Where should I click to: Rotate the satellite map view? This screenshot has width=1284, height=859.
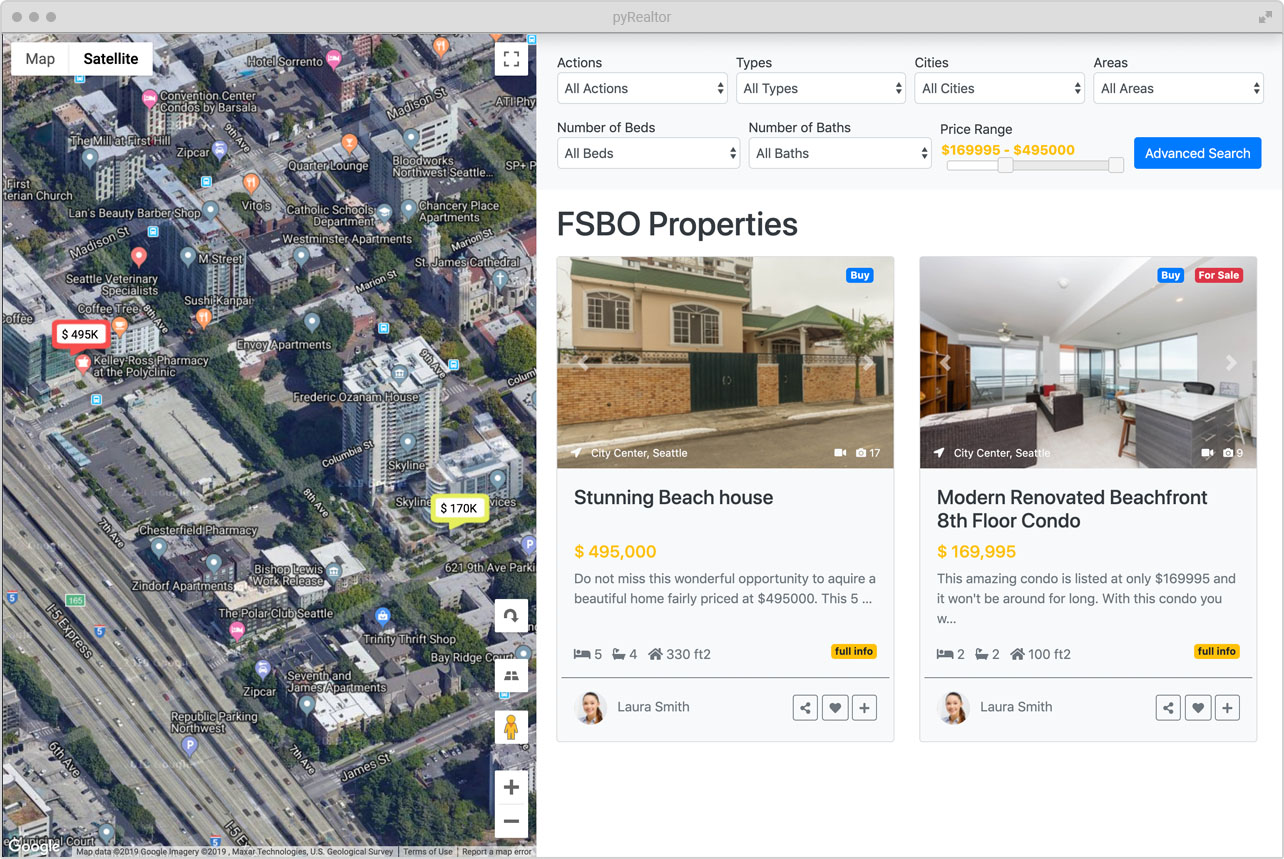pyautogui.click(x=511, y=616)
